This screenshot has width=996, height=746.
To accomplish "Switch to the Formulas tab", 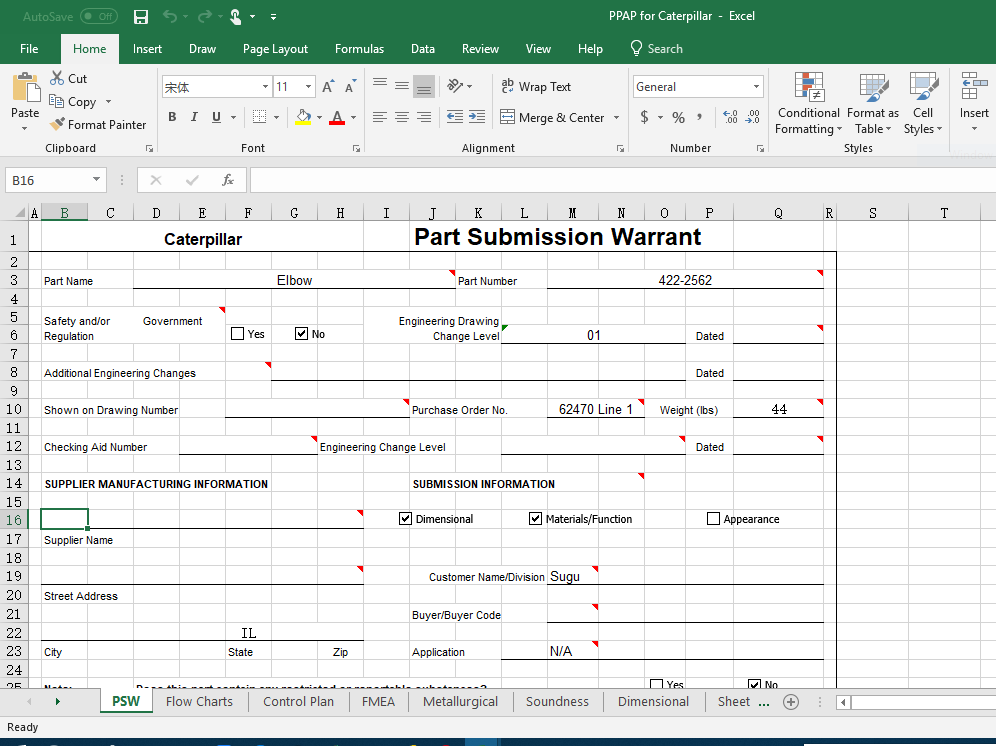I will pyautogui.click(x=359, y=49).
